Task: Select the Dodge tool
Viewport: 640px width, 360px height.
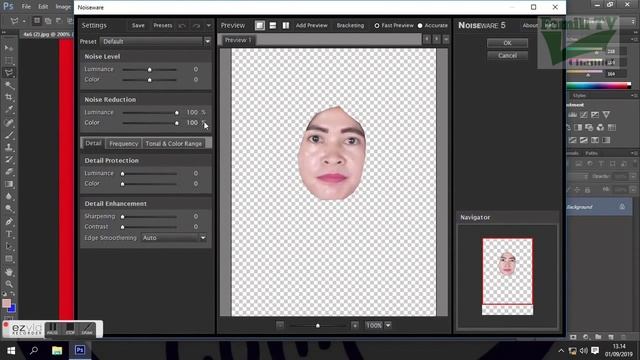Action: [x=9, y=209]
